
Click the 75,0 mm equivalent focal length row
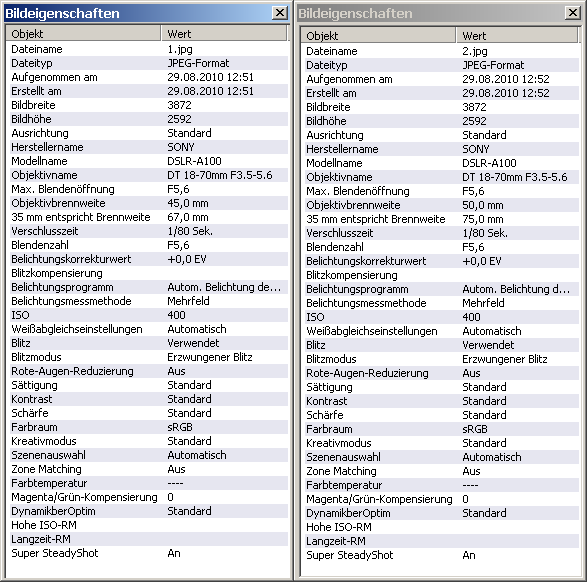pos(442,219)
